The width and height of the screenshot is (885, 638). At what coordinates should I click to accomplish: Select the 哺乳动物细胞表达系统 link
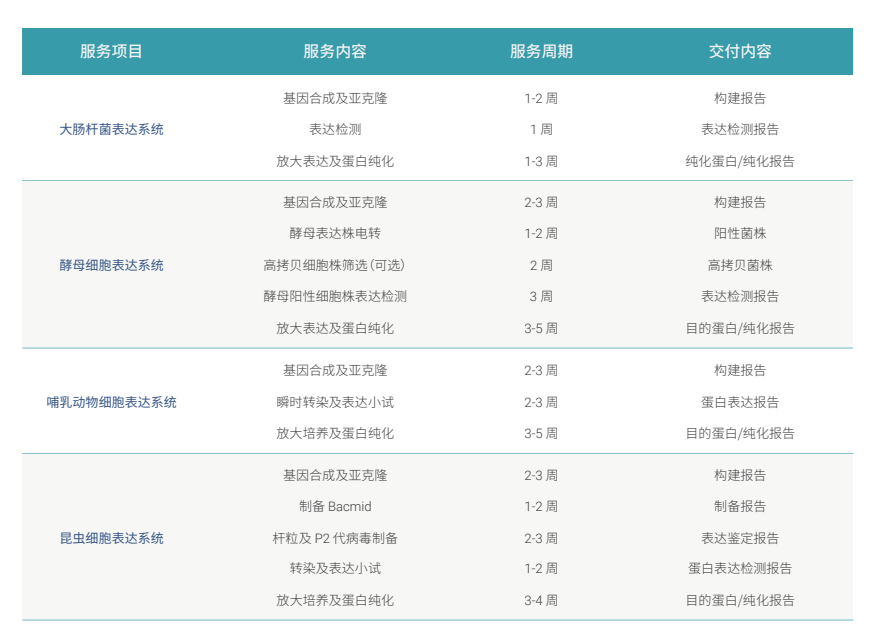[x=111, y=402]
